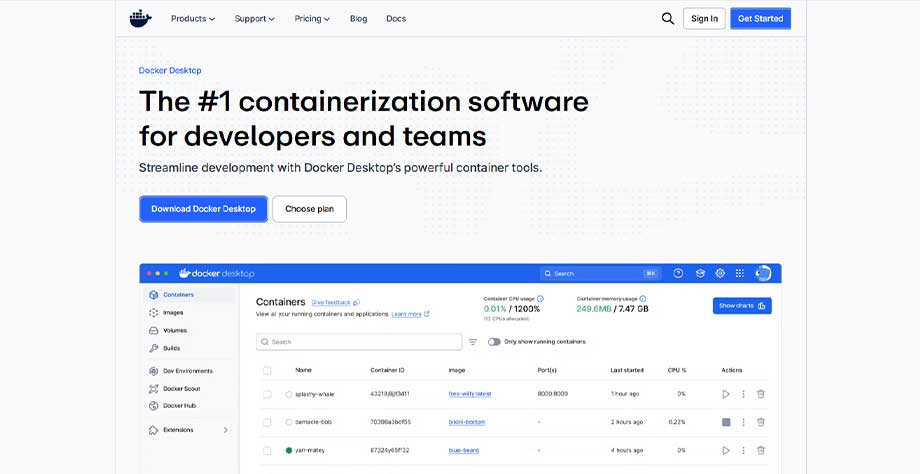Click the Get Started button
This screenshot has height=474, width=920.
point(760,19)
